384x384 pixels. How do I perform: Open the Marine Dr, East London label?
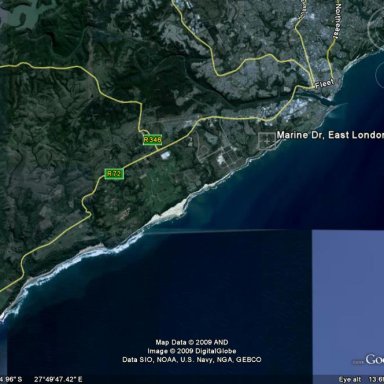[x=330, y=135]
